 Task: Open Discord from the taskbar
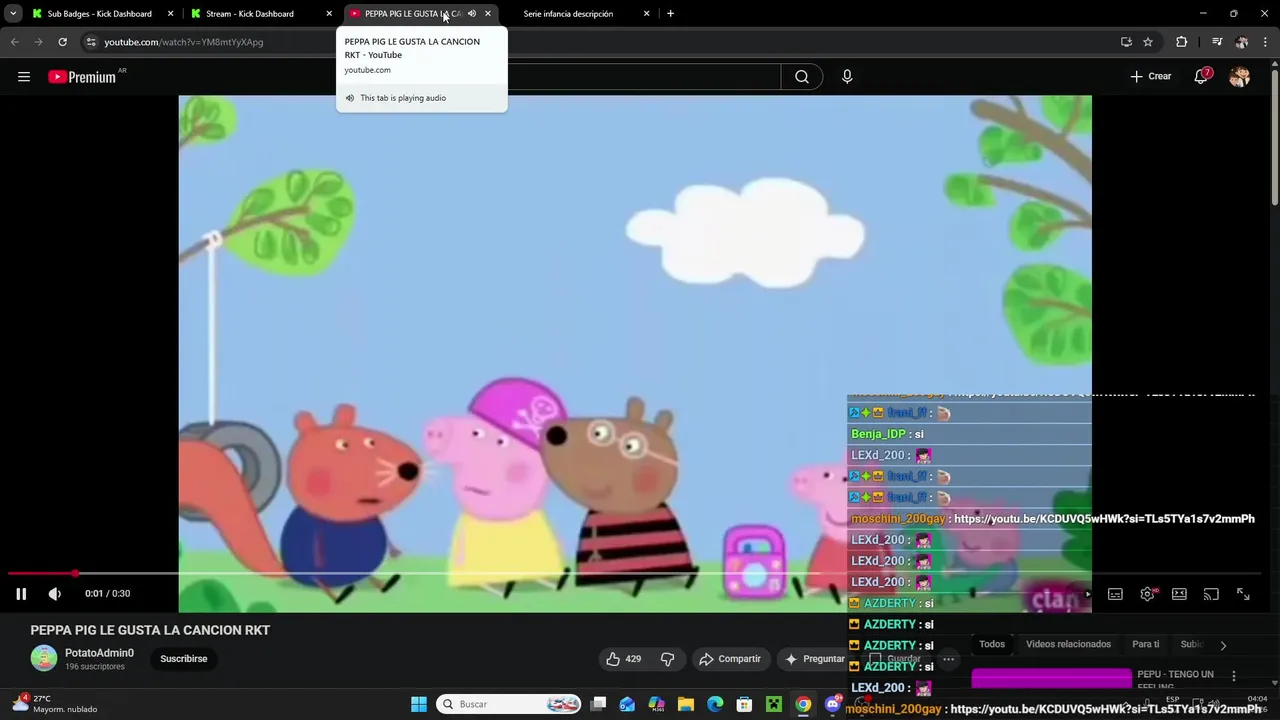coord(832,704)
